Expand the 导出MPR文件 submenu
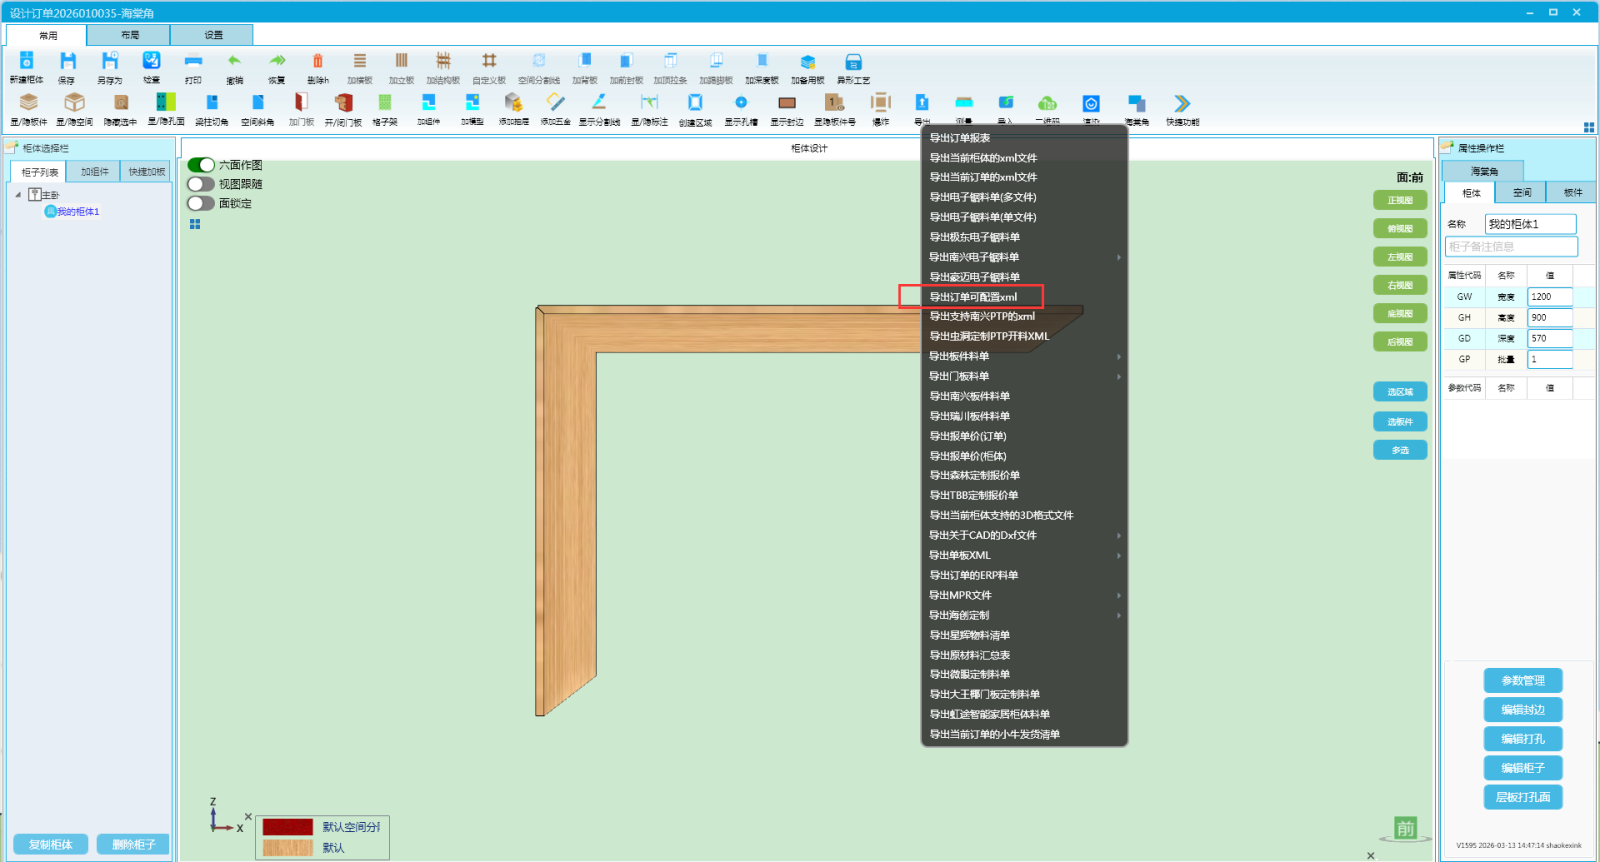The width and height of the screenshot is (1600, 862). [x=1024, y=595]
